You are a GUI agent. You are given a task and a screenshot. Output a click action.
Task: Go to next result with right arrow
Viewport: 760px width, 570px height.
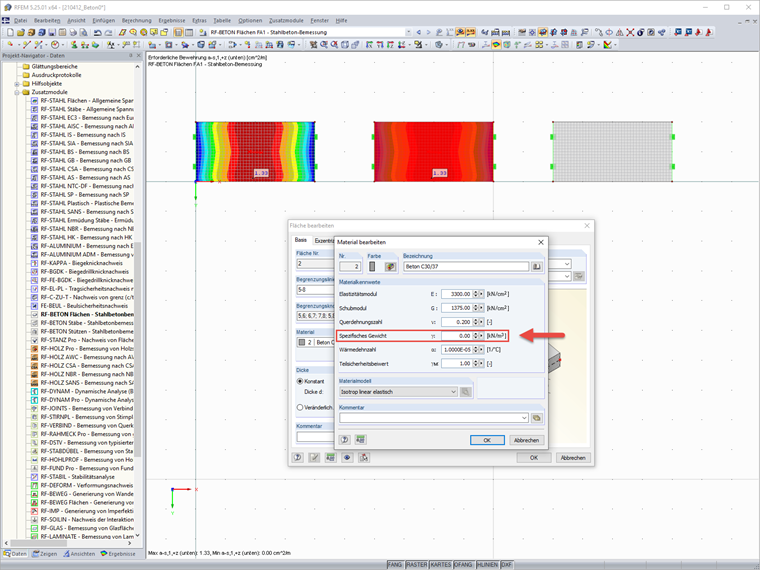pos(428,32)
